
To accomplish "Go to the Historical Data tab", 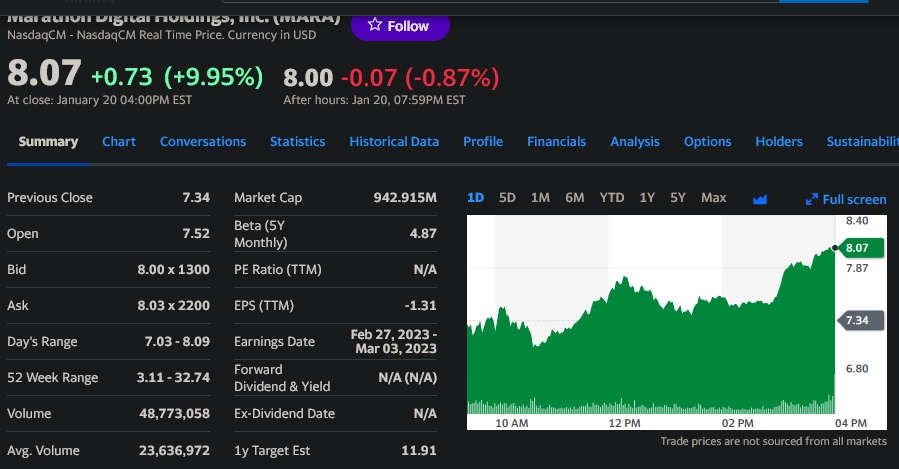I will (x=394, y=142).
